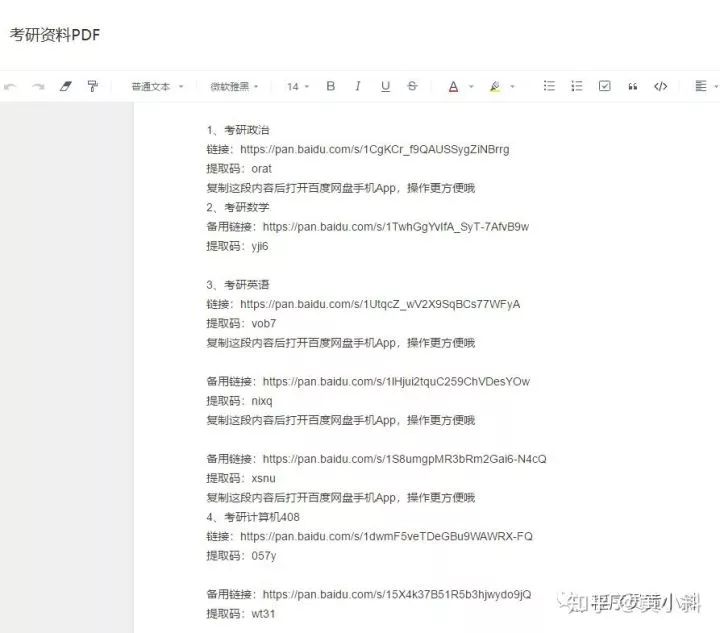Open backup link ending 3hjwydo9jQ
Viewport: 720px width, 633px height.
(397, 594)
